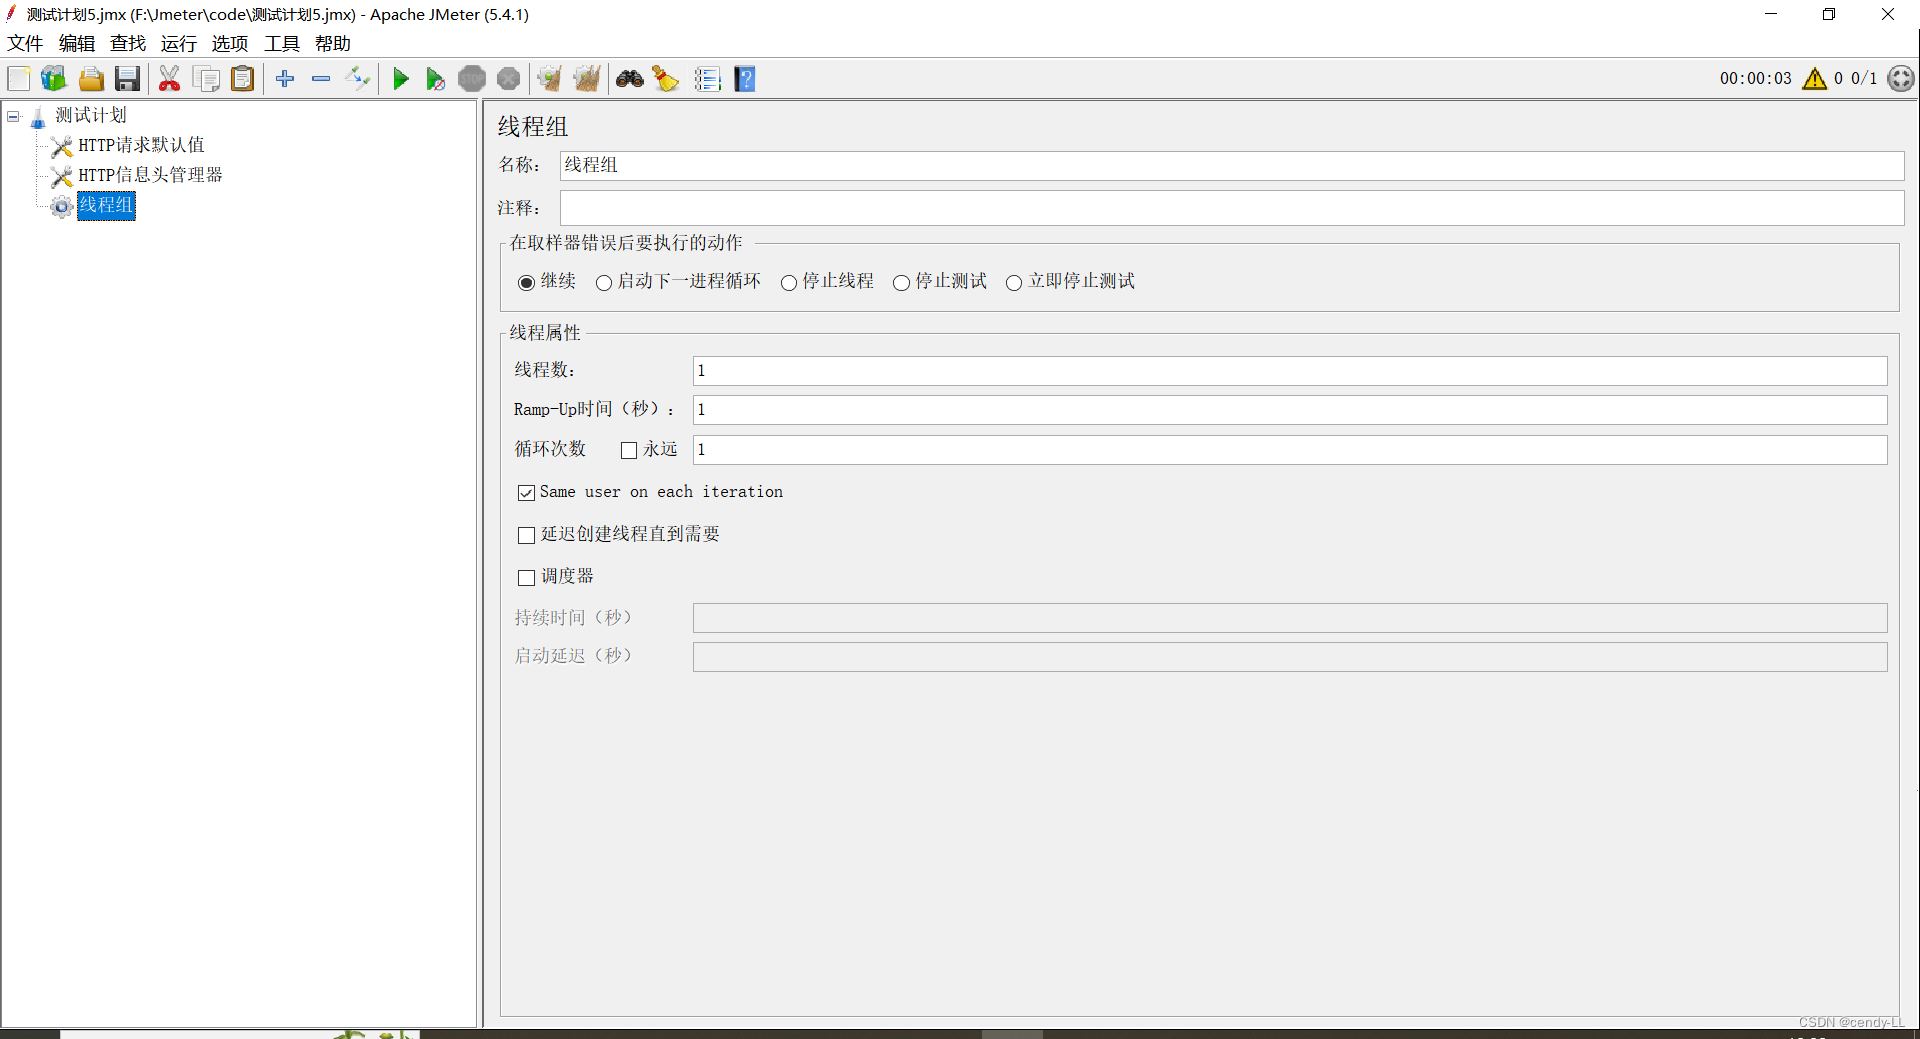This screenshot has width=1920, height=1039.
Task: Open the 运行 menu
Action: 178,43
